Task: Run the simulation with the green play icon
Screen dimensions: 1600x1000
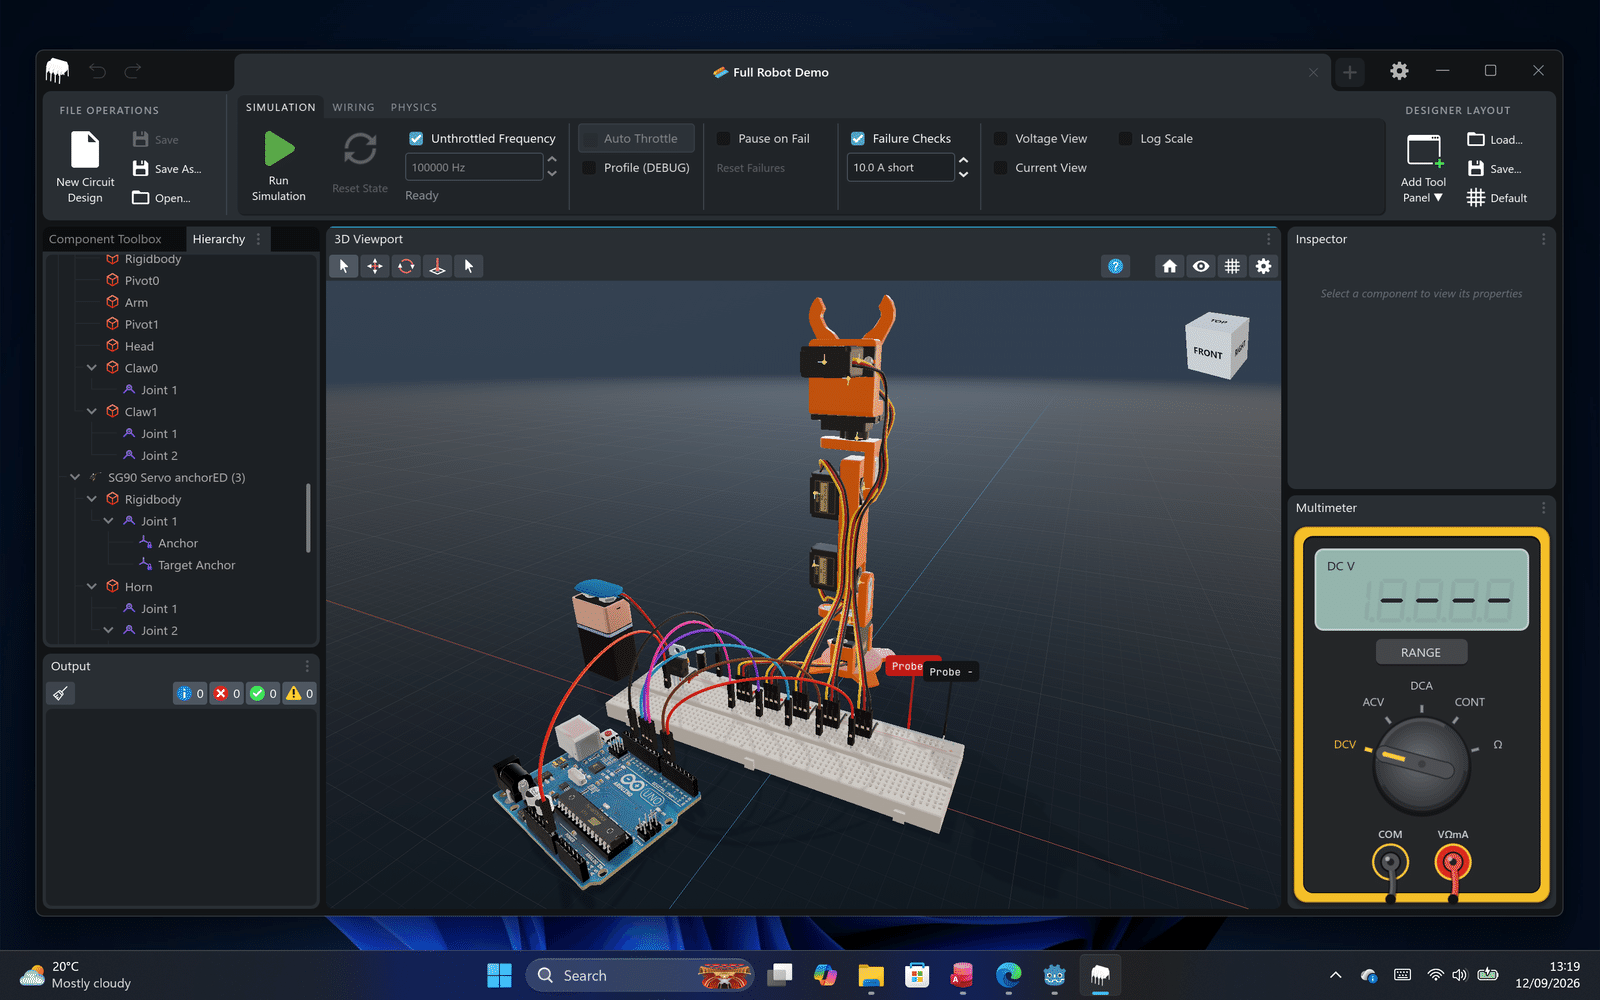Action: [x=279, y=149]
